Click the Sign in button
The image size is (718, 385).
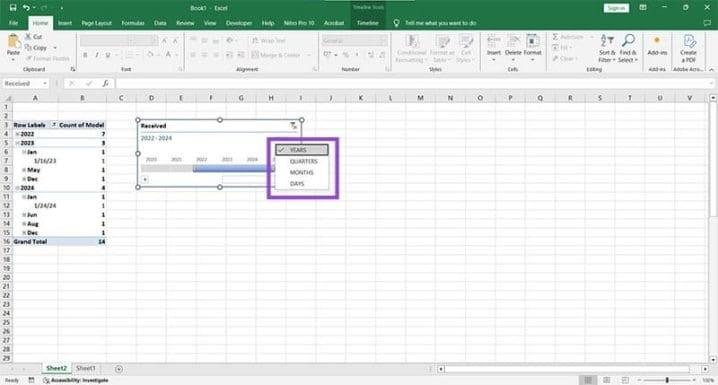[x=616, y=8]
